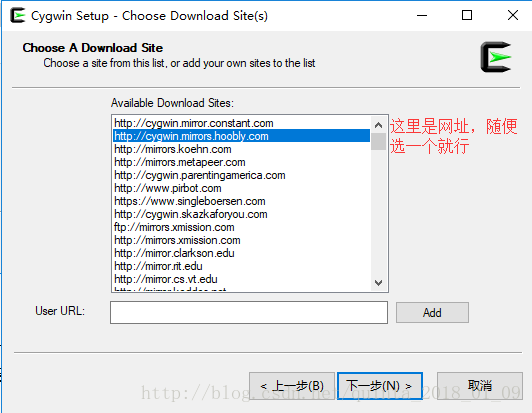
Task: Select http://mirror.clarkson.edu mirror
Action: pos(242,253)
